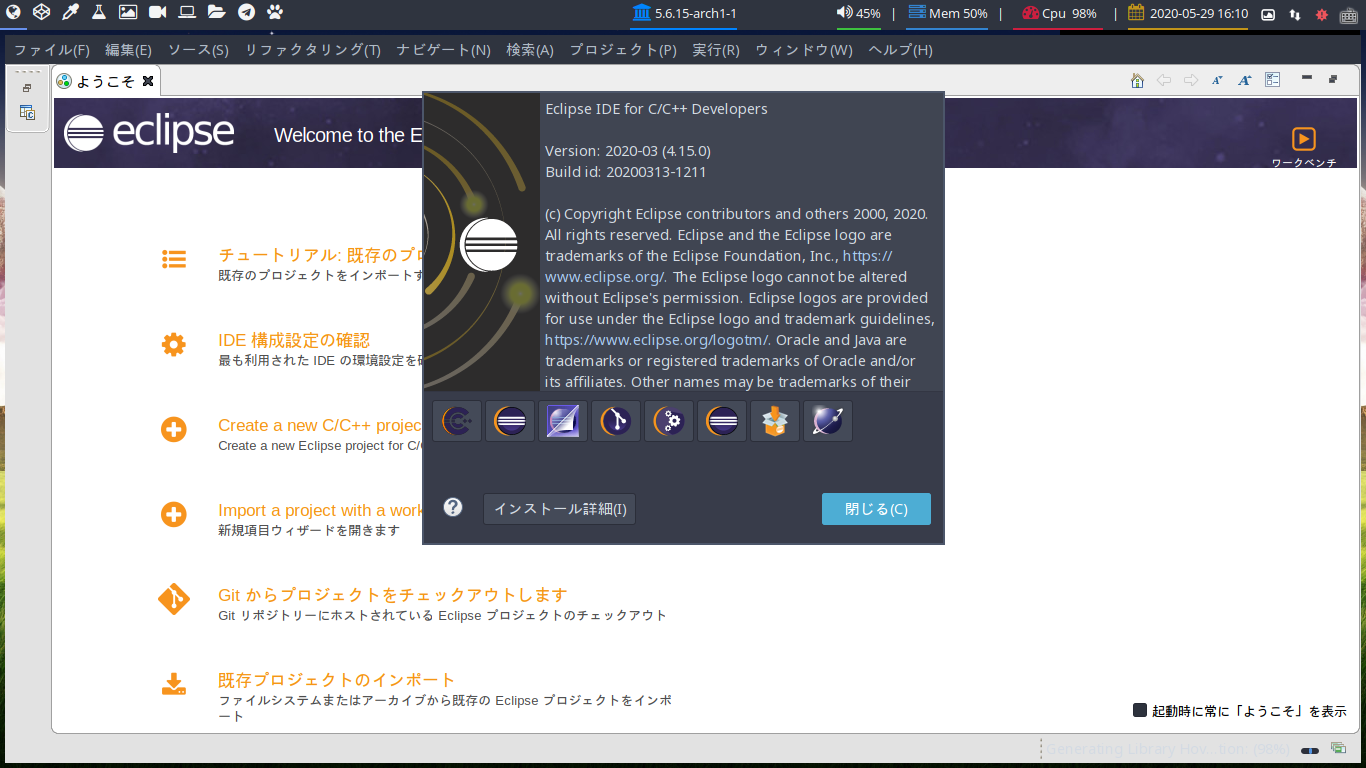Click the インストール詳細(I) button
The width and height of the screenshot is (1366, 768).
560,509
